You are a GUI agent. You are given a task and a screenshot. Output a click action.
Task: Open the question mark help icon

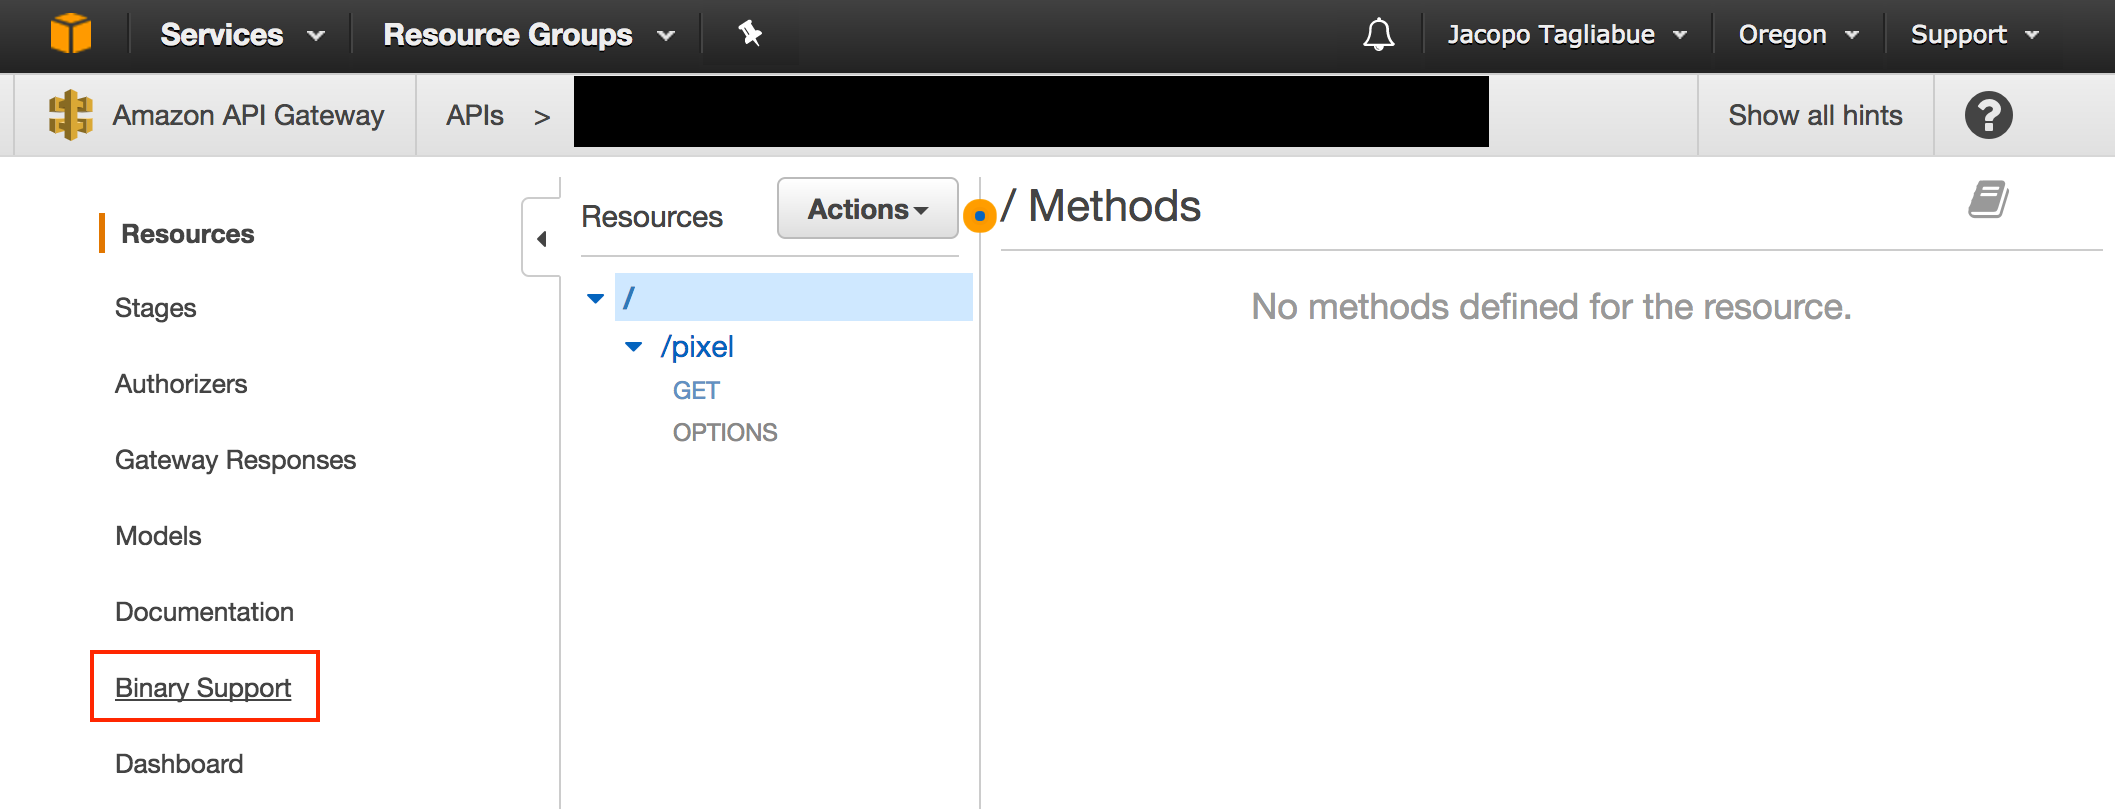pos(1988,115)
